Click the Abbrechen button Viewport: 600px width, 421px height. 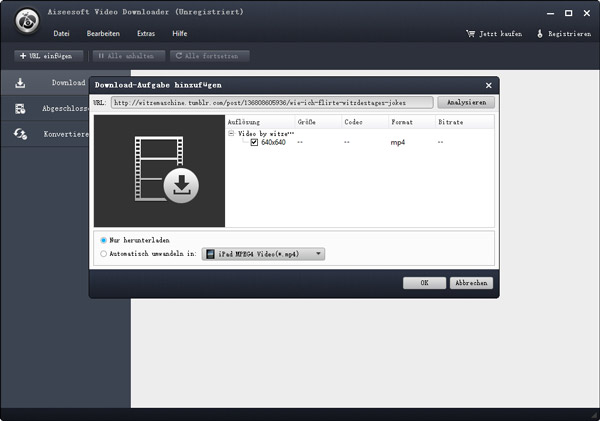tap(472, 283)
